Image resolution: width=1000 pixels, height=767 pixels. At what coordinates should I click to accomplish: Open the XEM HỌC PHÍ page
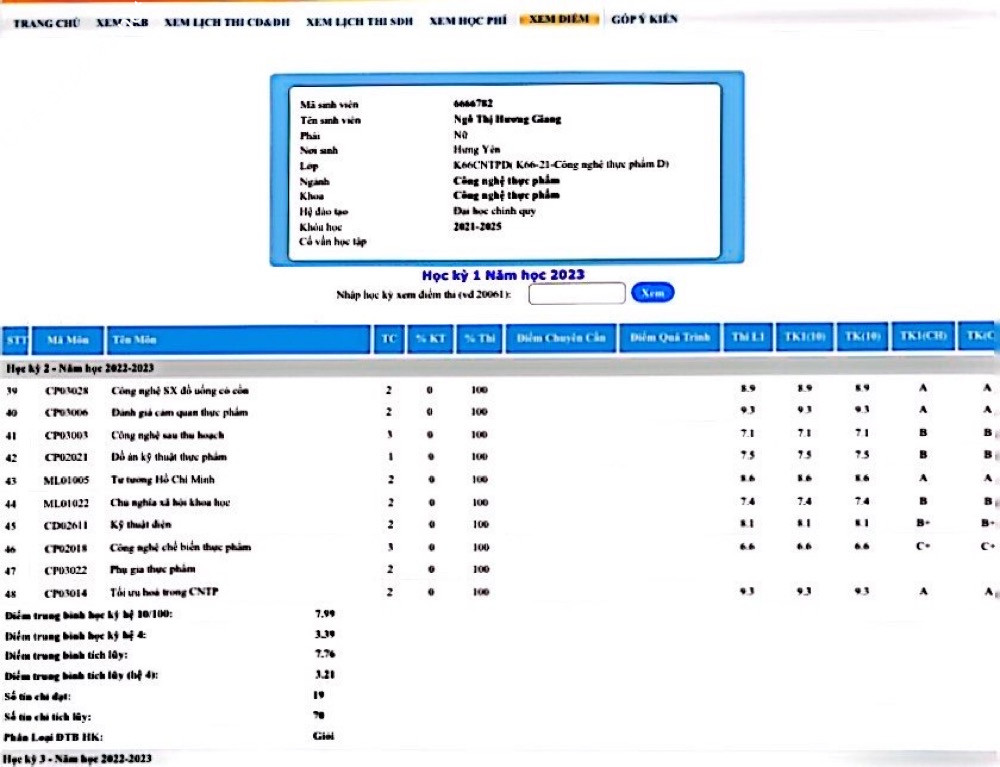468,20
